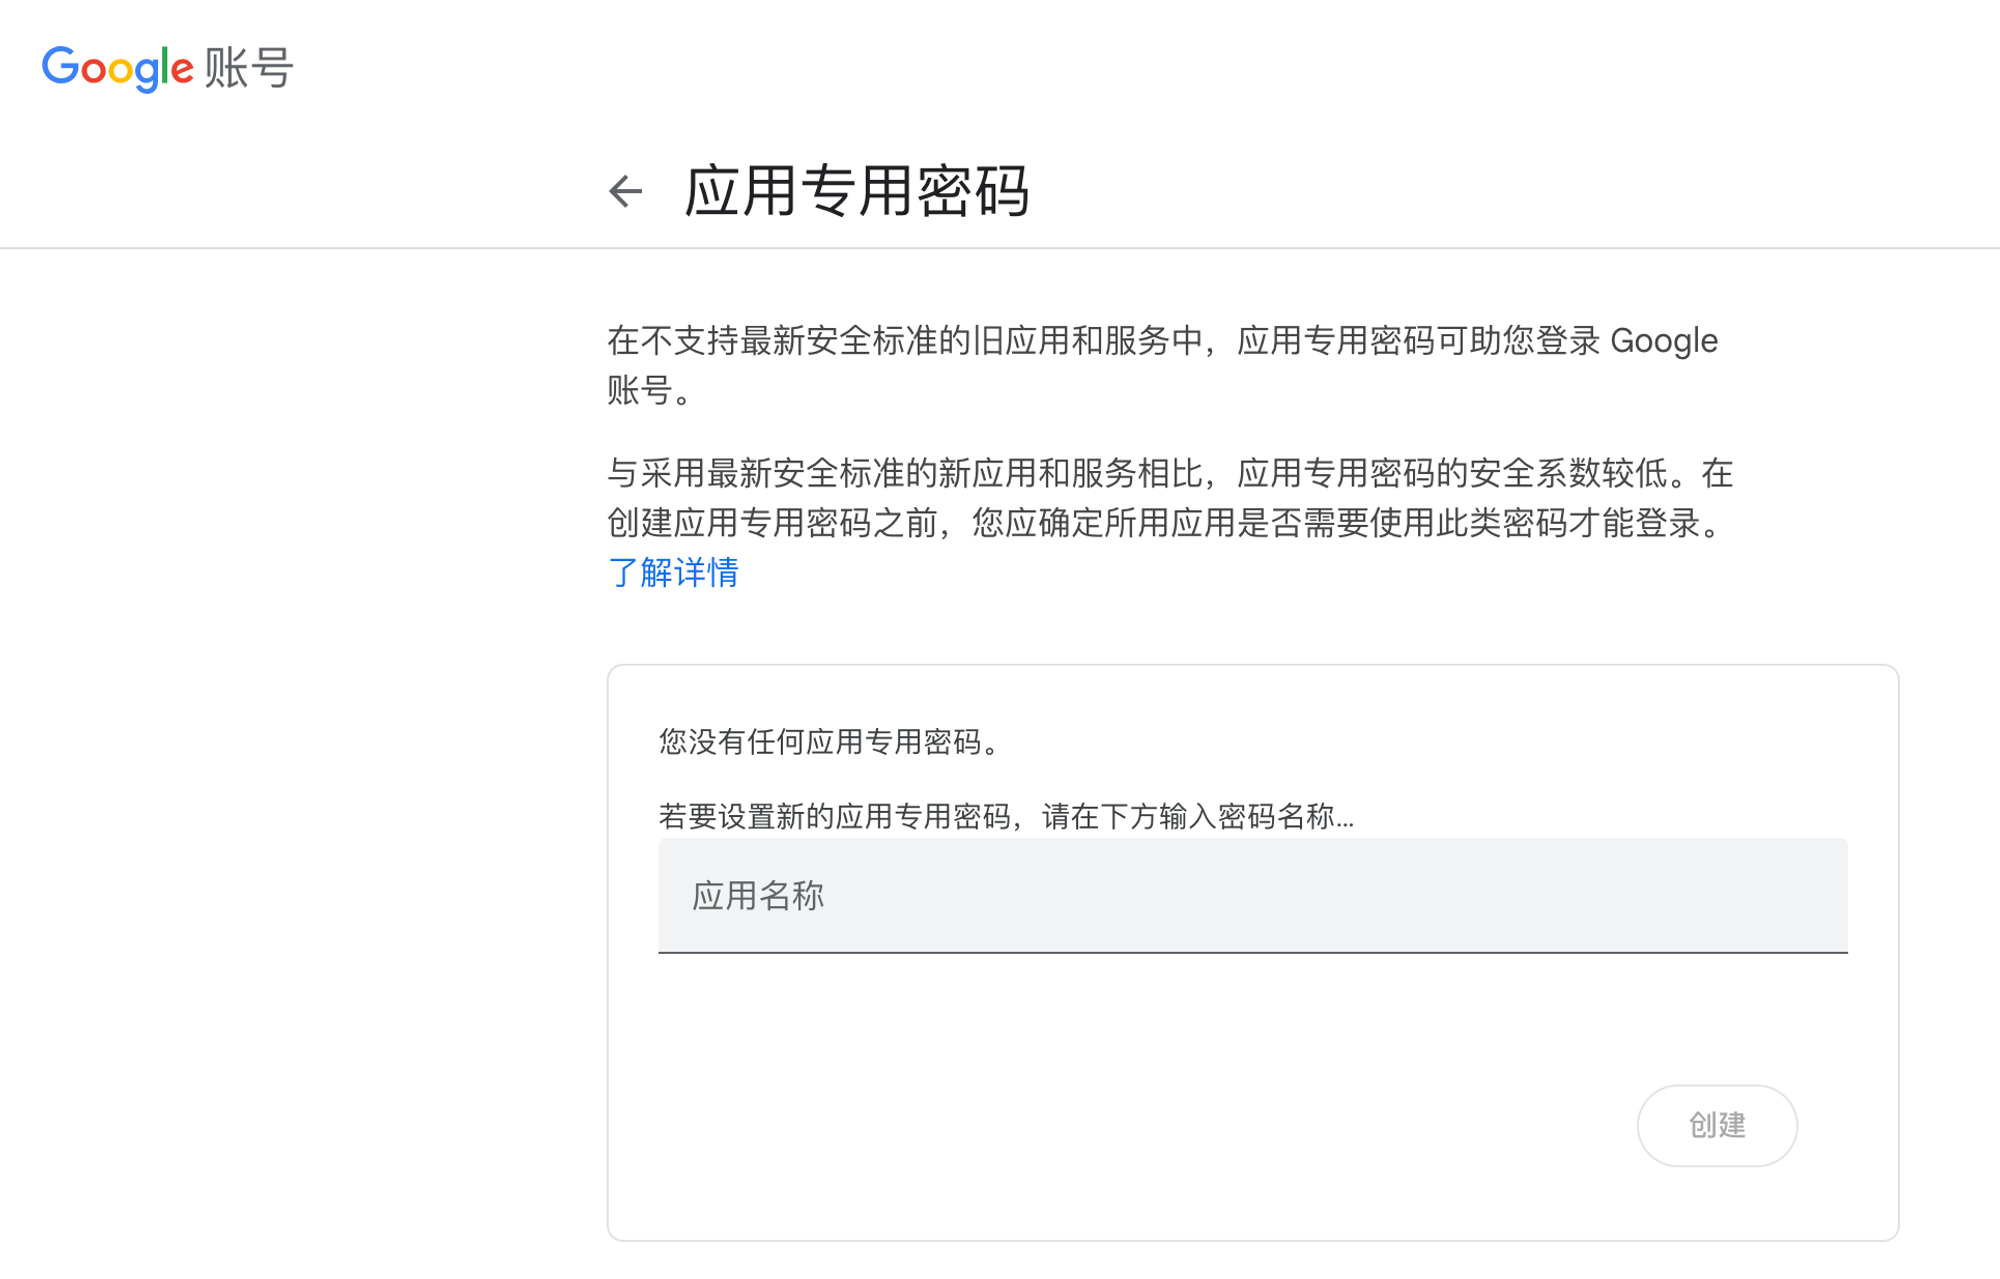This screenshot has height=1279, width=2000.
Task: Click the 创建 button
Action: click(1716, 1125)
